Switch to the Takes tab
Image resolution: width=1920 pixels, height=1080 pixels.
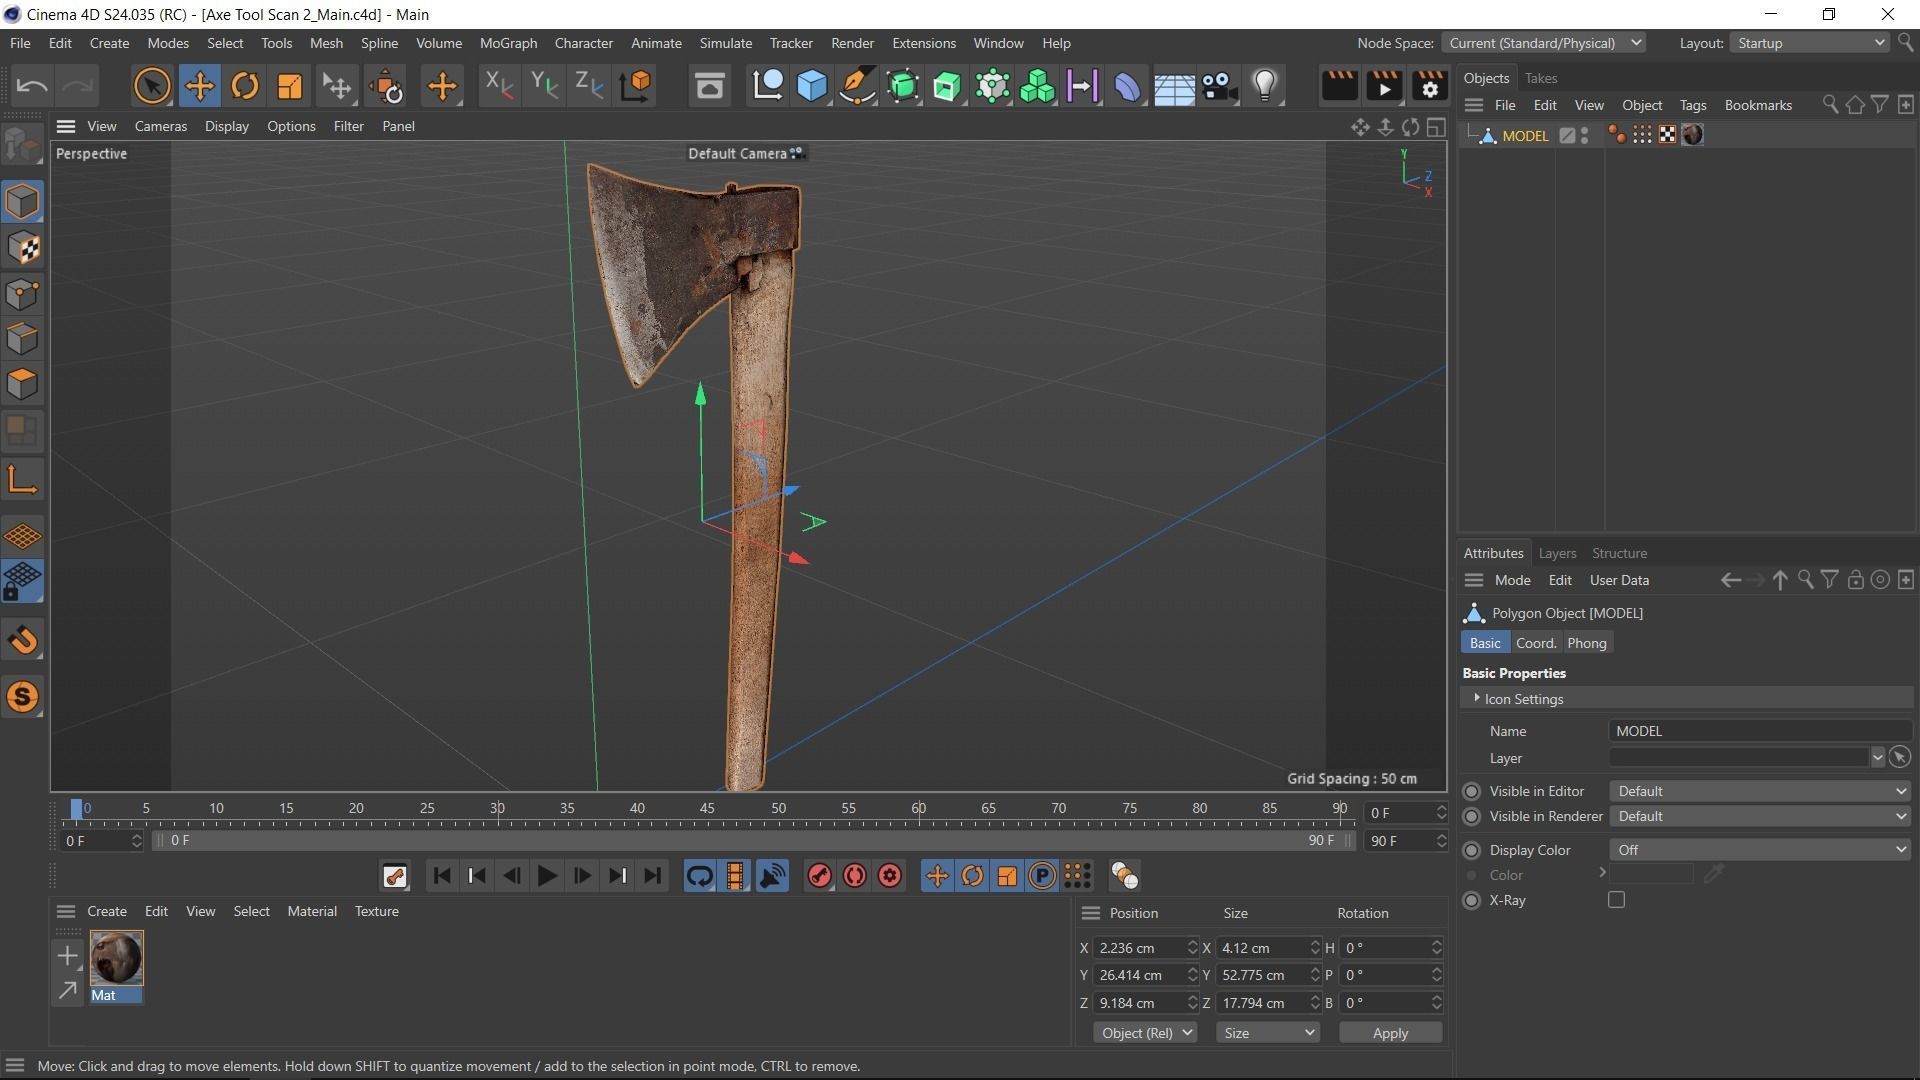tap(1540, 78)
